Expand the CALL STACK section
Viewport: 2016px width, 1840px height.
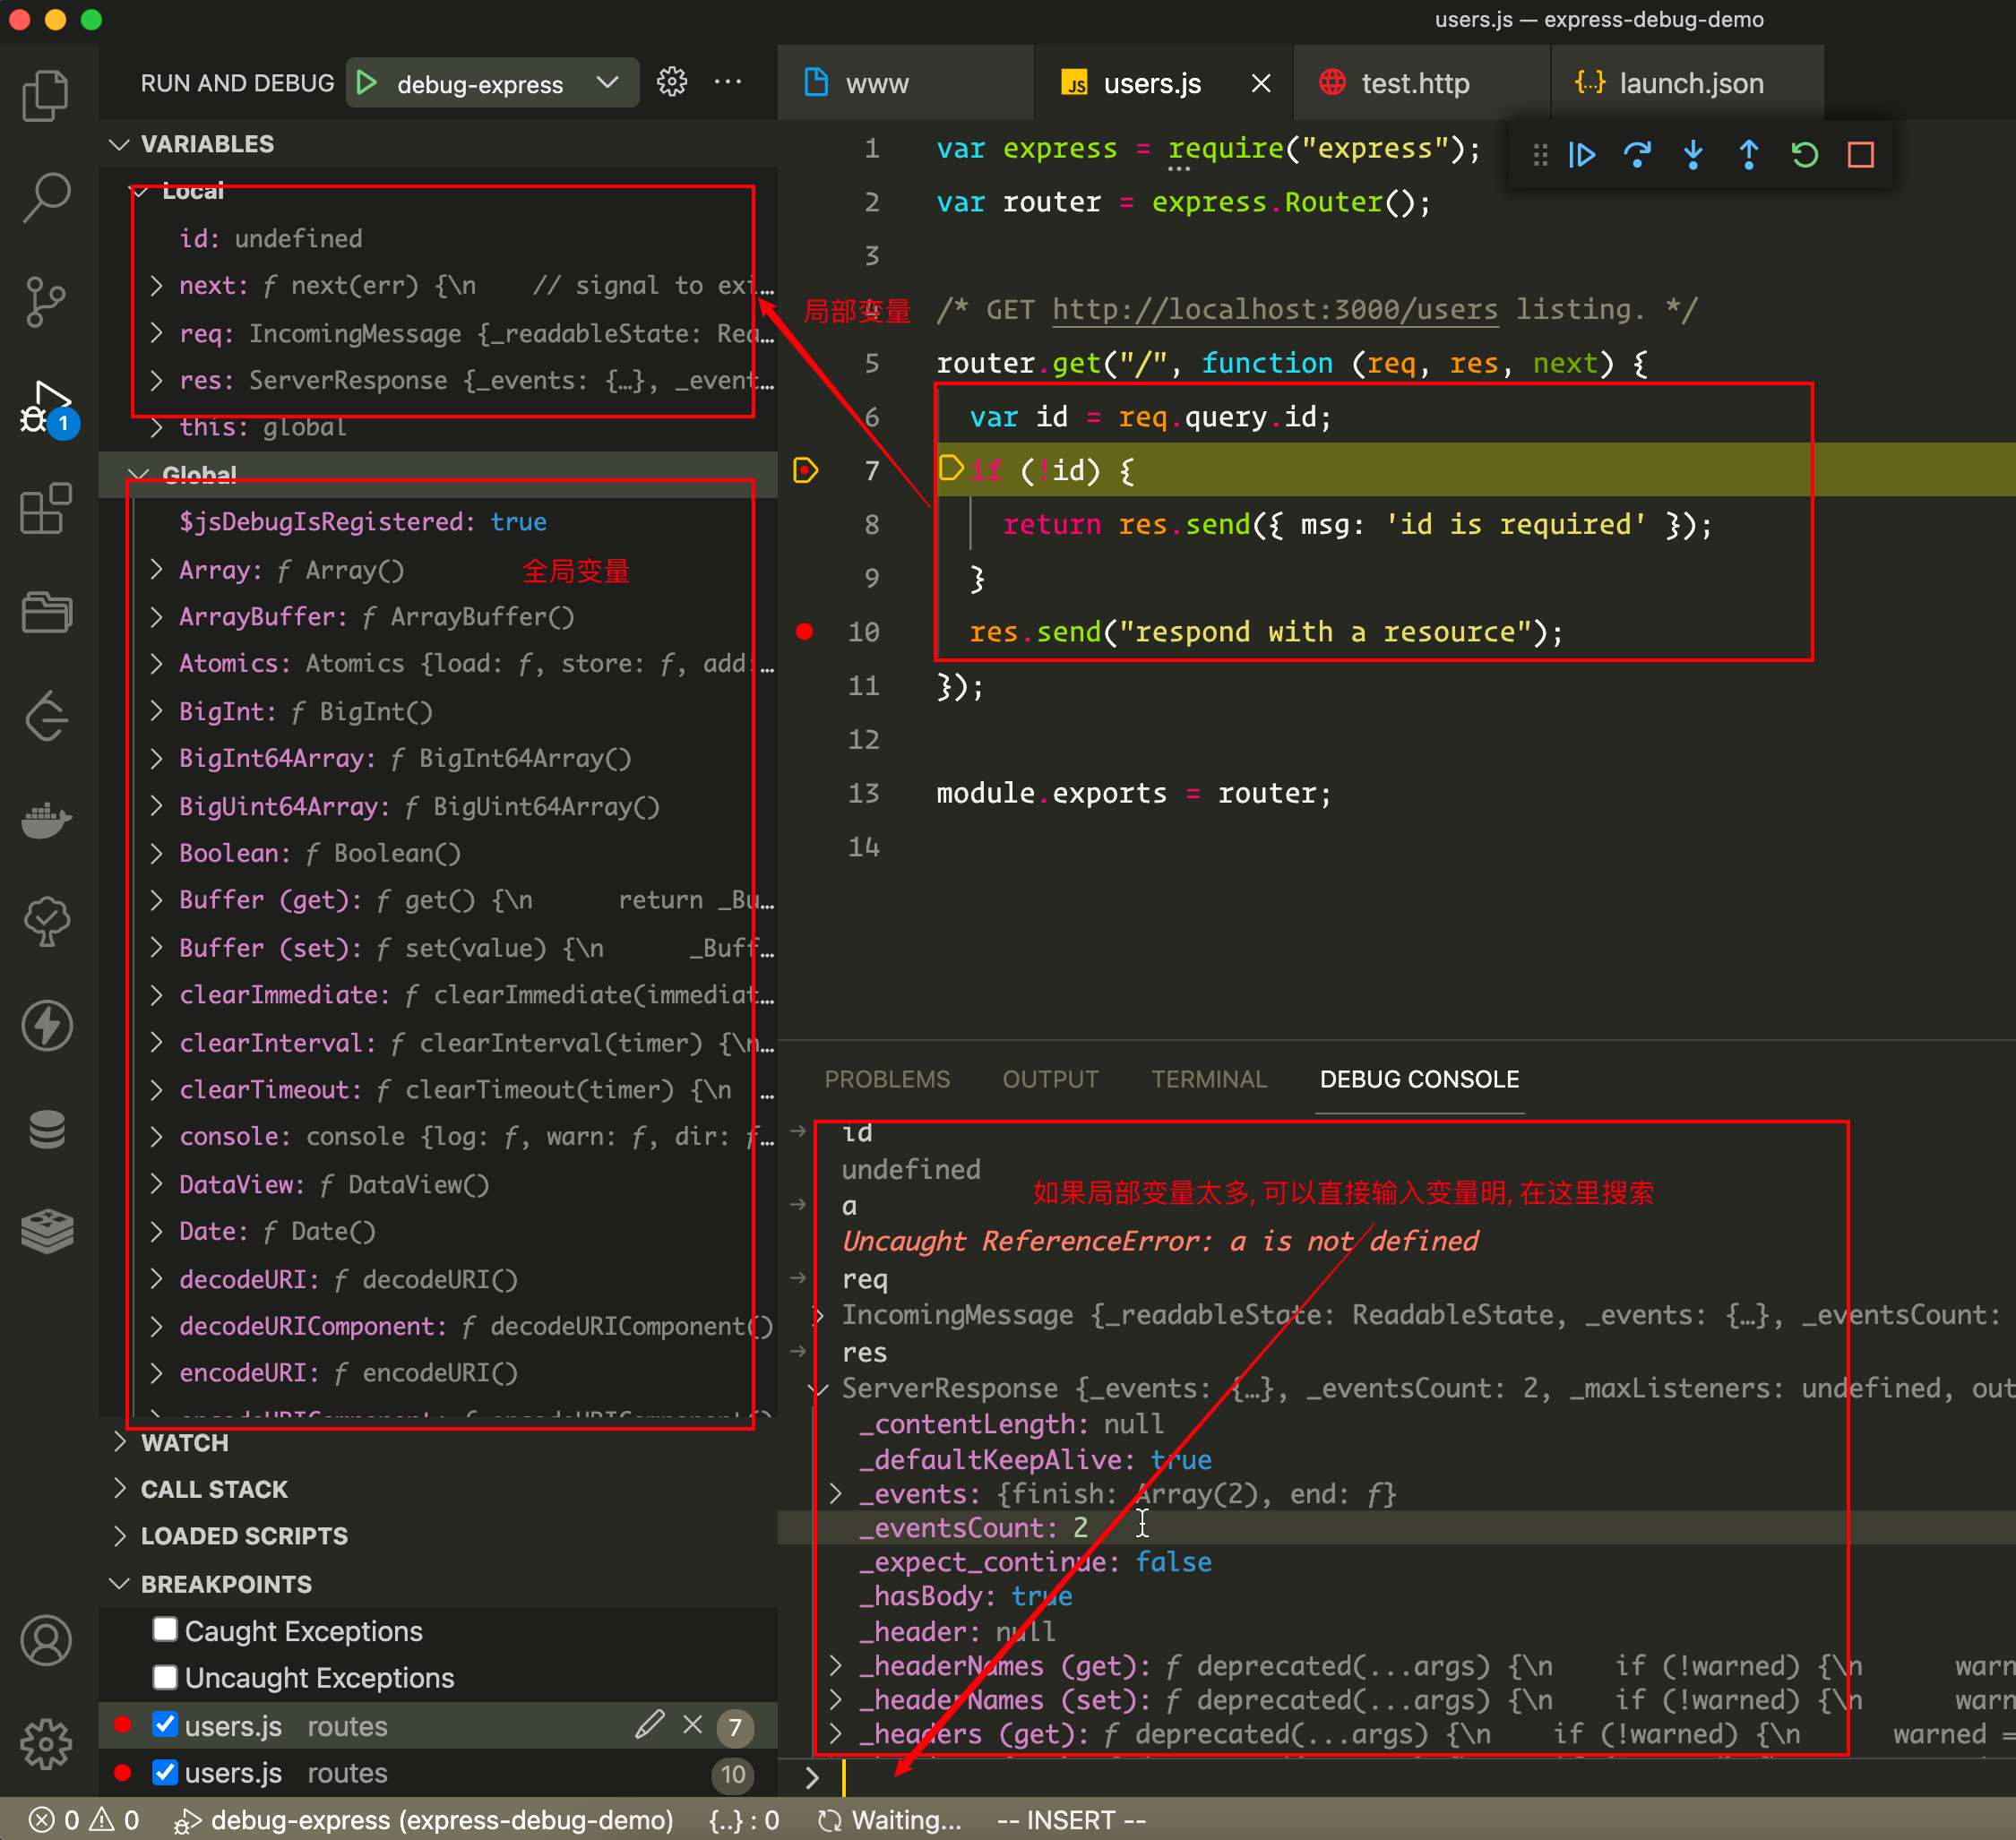pyautogui.click(x=213, y=1489)
